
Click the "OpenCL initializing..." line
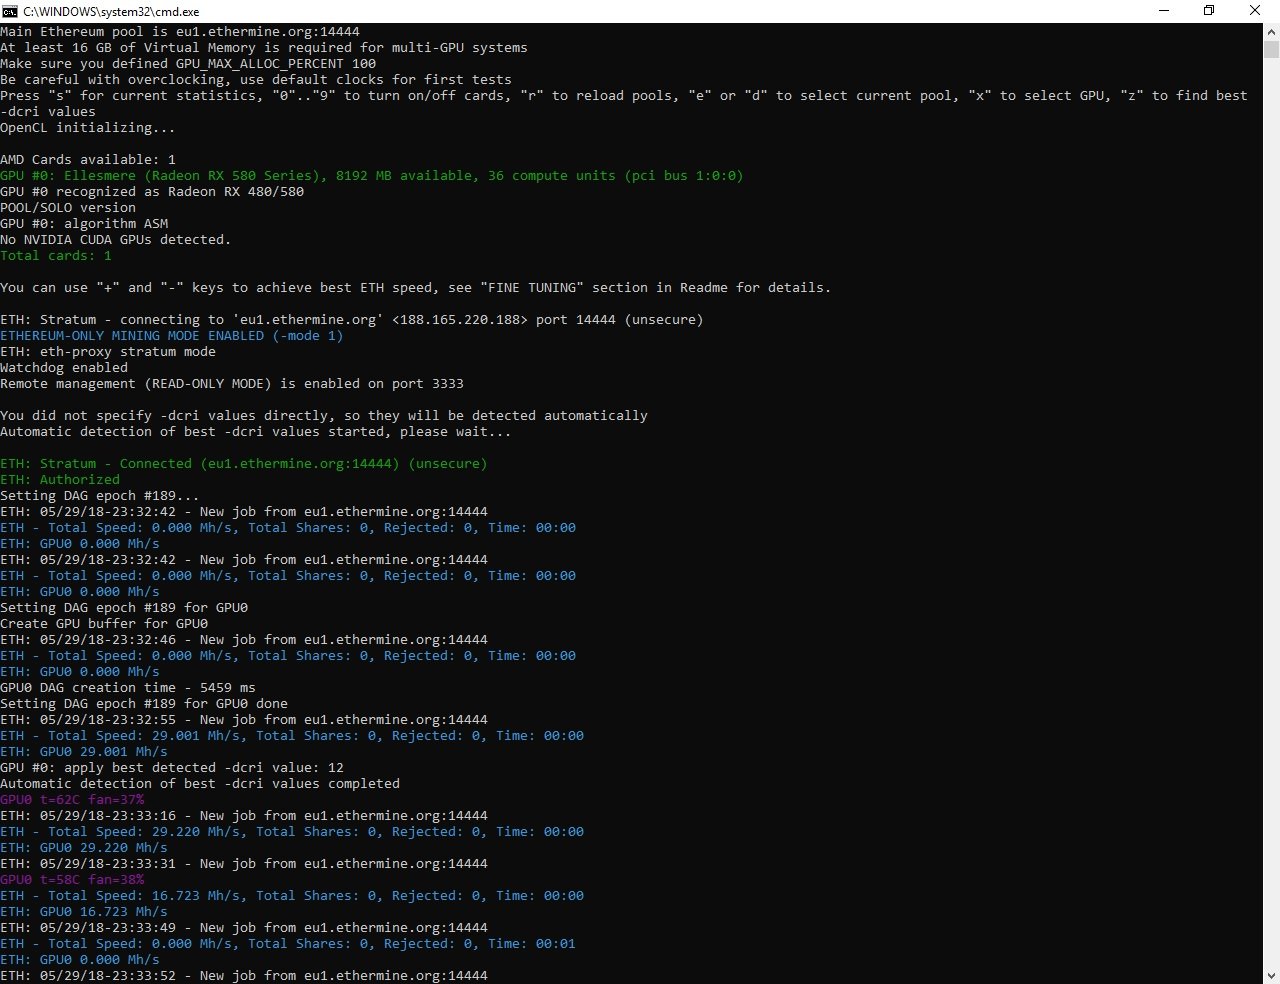pyautogui.click(x=88, y=128)
